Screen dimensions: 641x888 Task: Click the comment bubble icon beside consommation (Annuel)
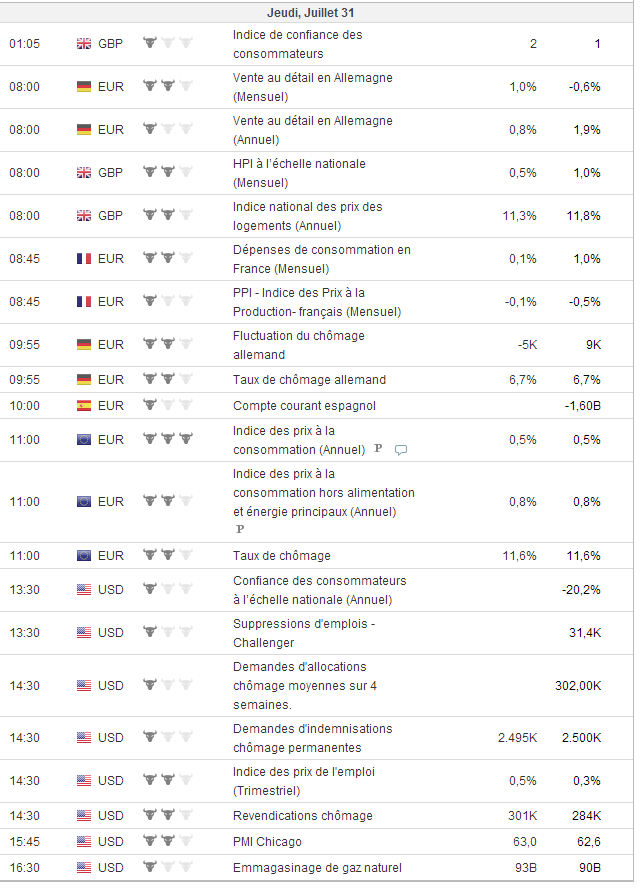click(x=401, y=450)
